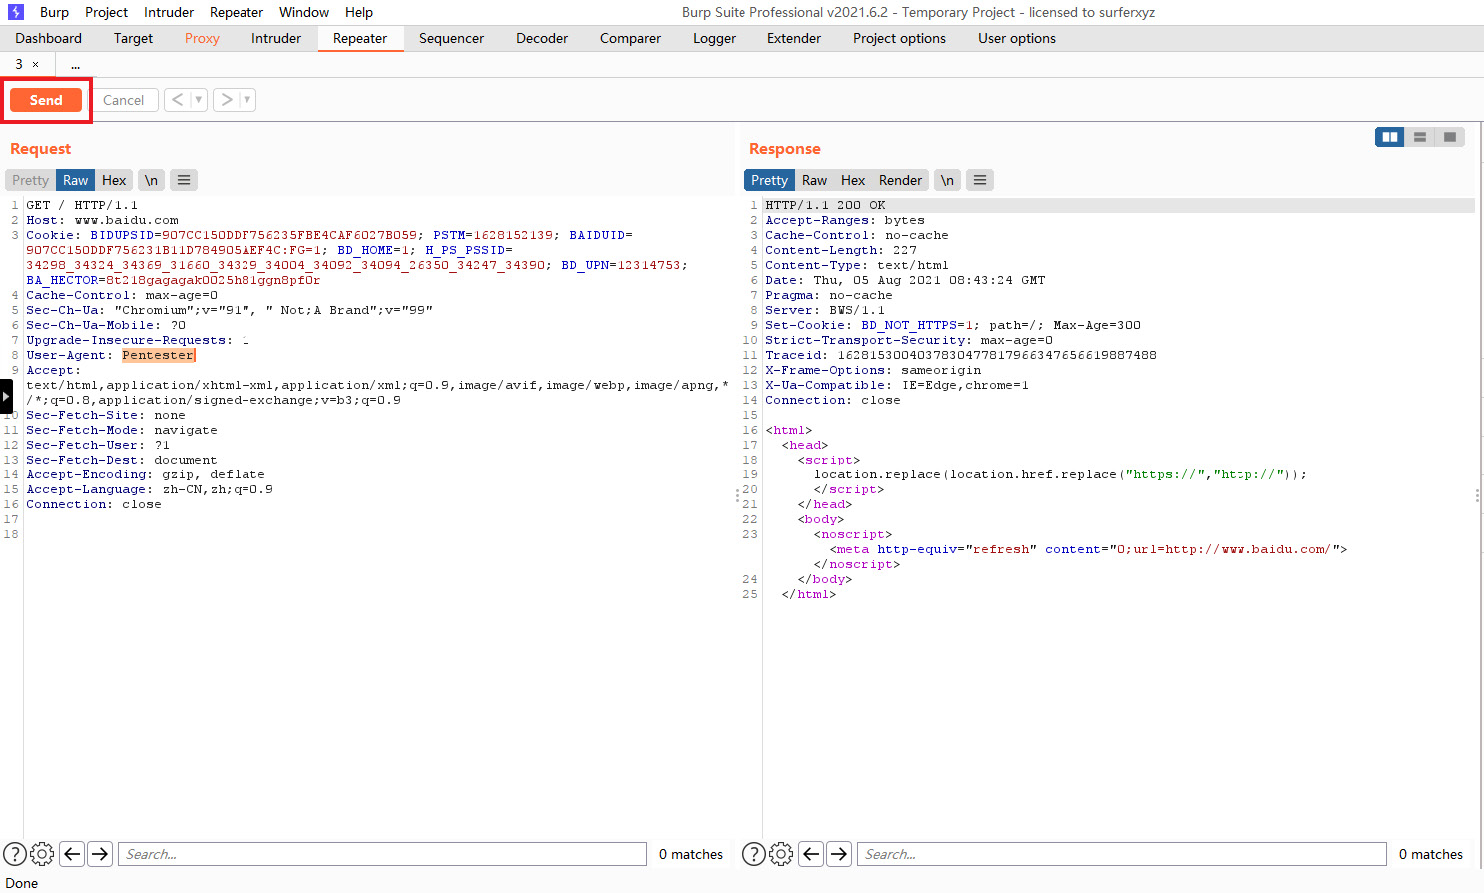
Task: Go to next match in response search
Action: click(839, 854)
